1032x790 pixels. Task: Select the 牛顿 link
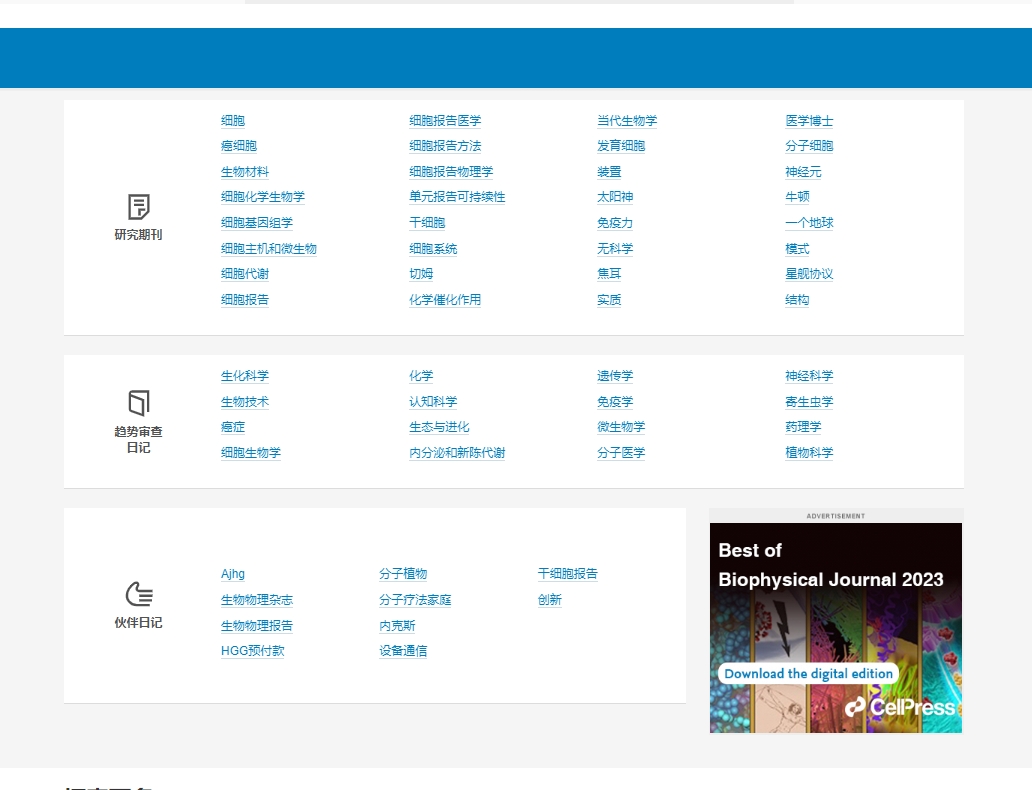[x=797, y=197]
